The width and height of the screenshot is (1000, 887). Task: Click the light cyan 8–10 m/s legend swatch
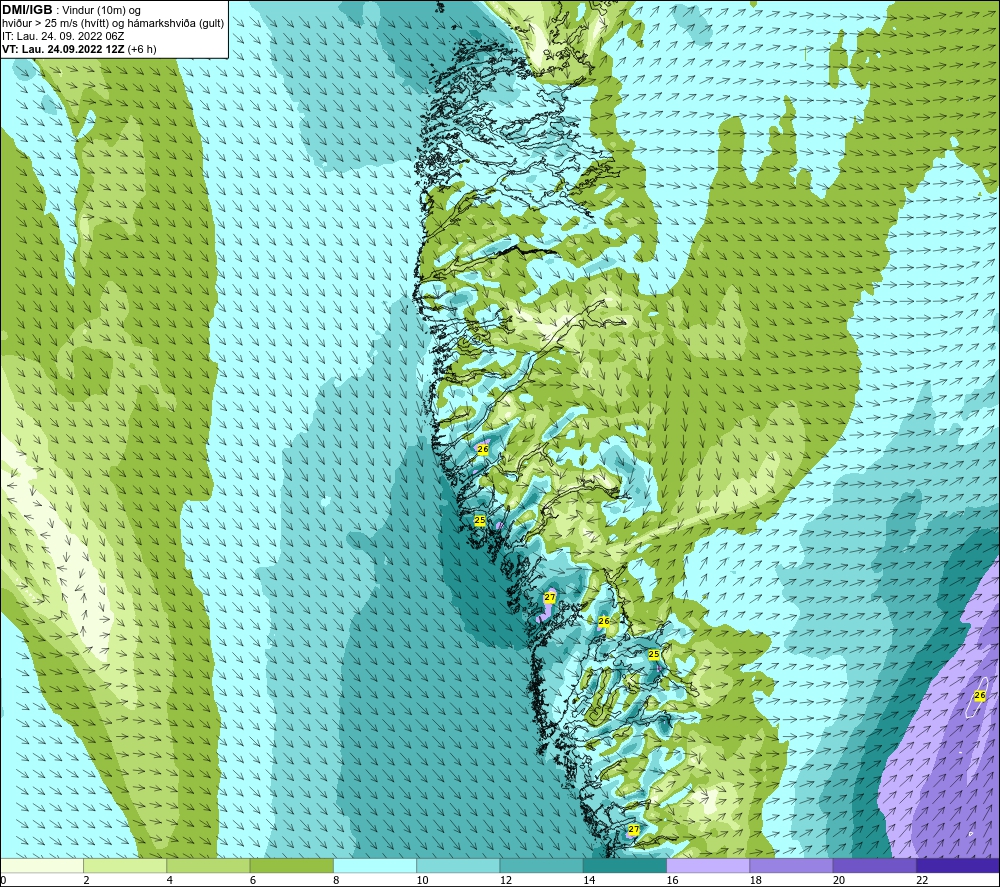(x=375, y=865)
